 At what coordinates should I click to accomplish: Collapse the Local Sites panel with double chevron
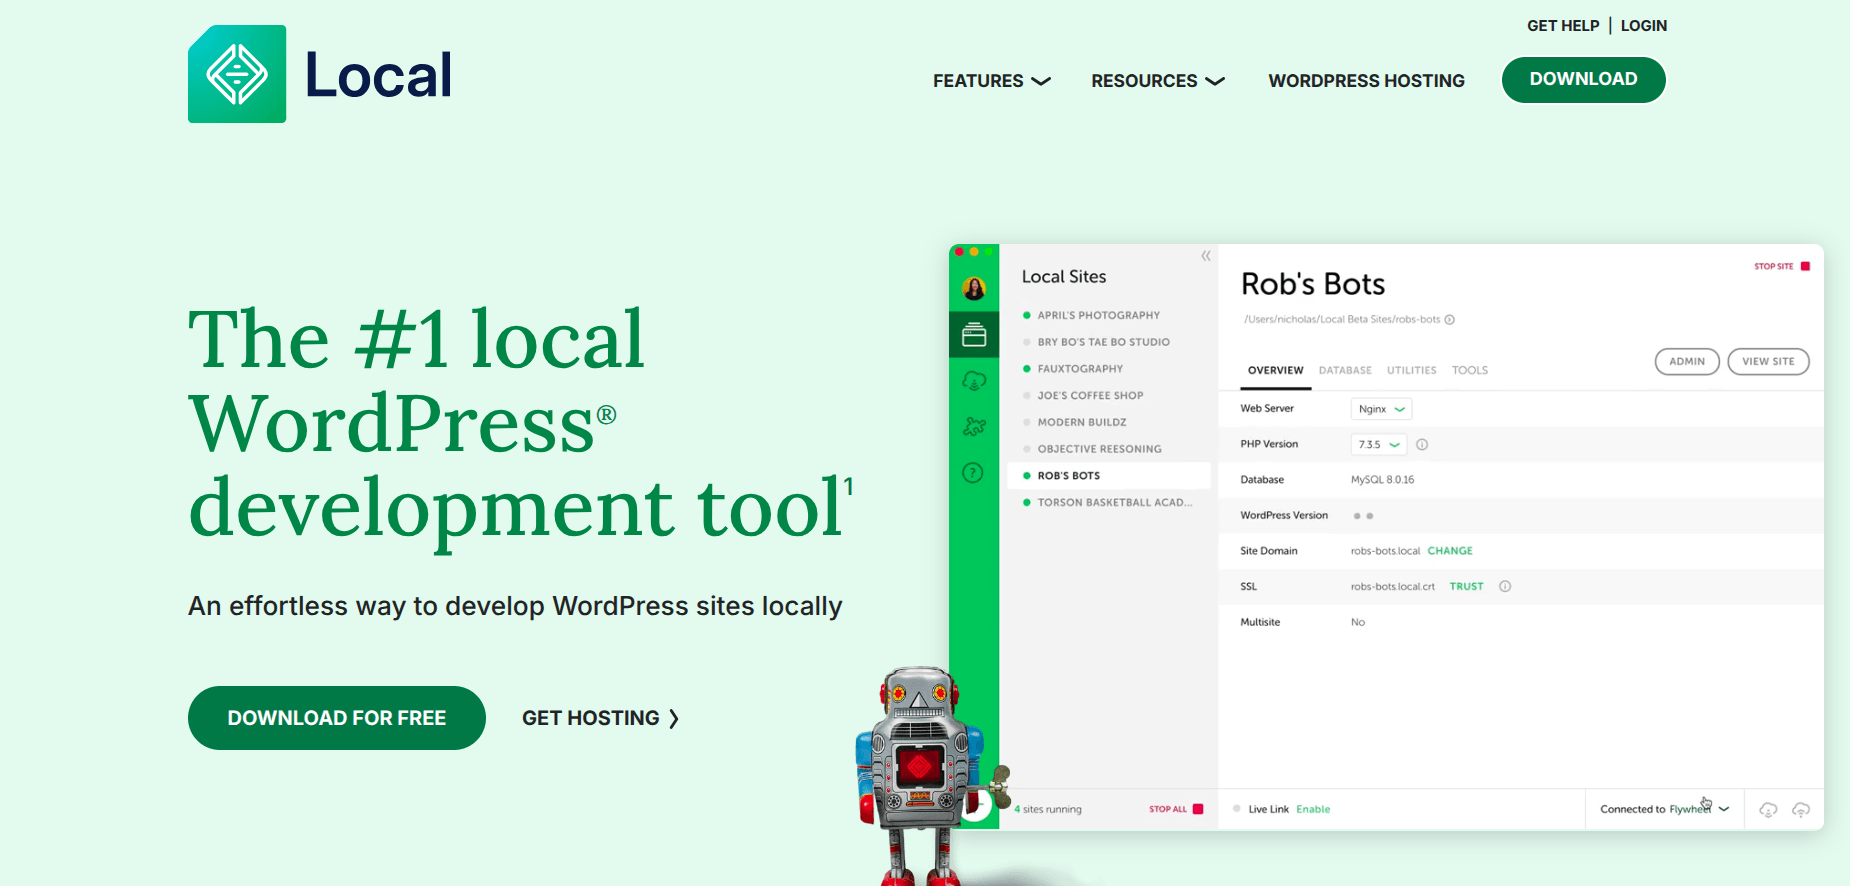1206,256
